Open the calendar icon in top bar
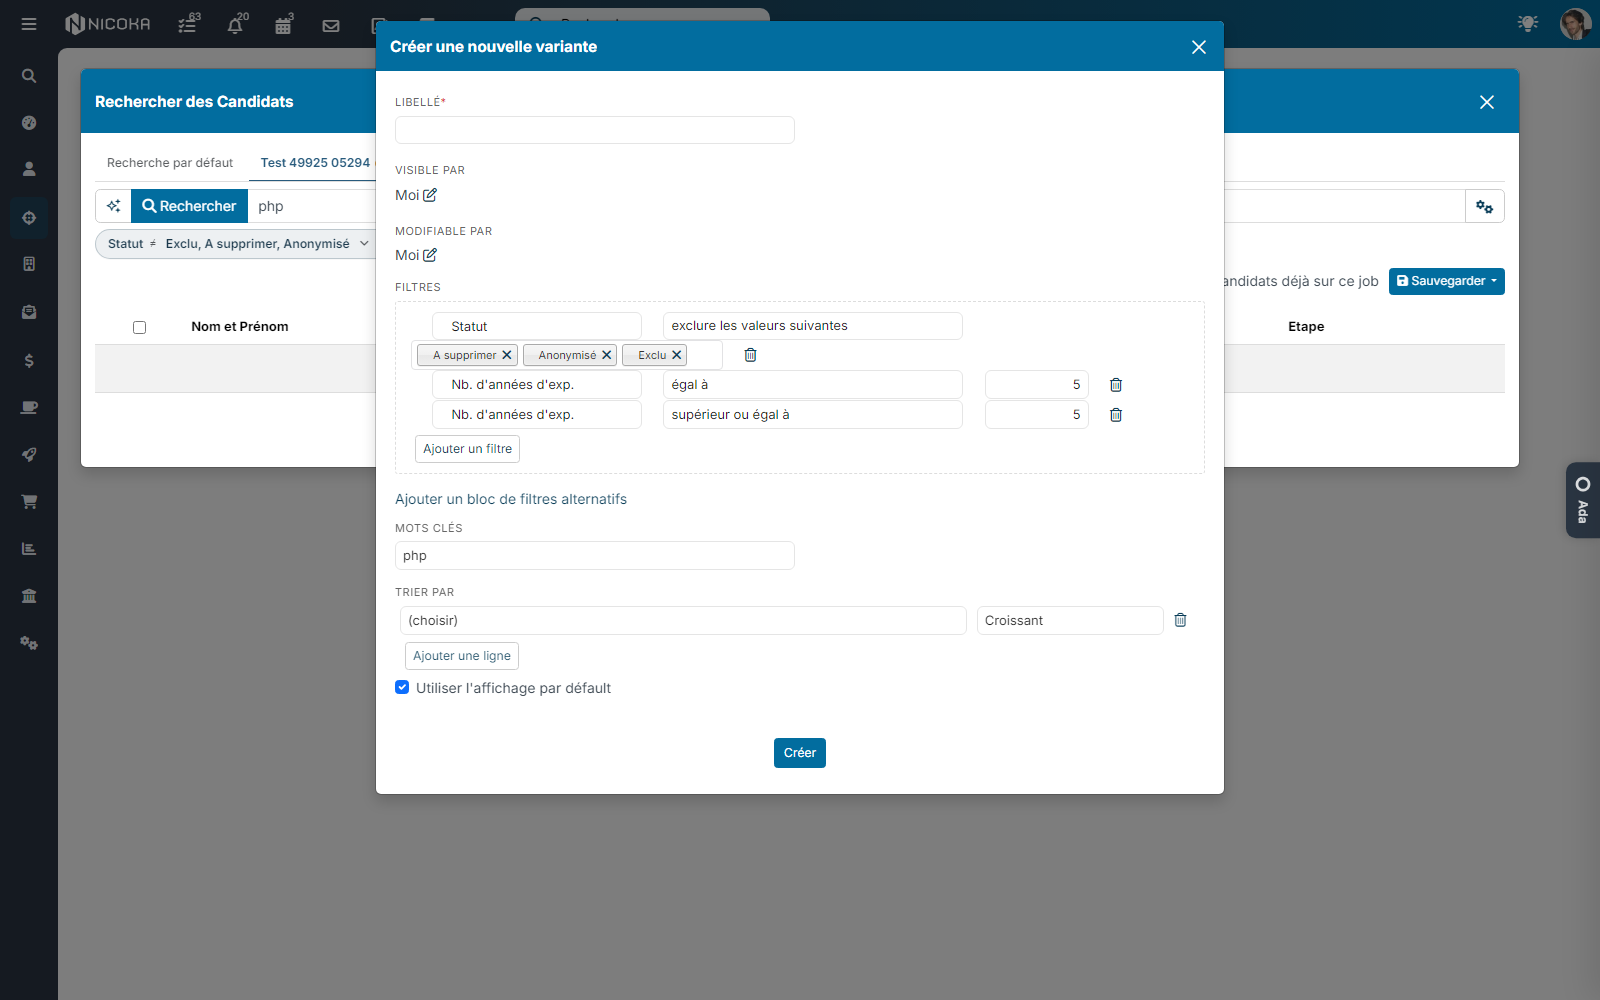The width and height of the screenshot is (1600, 1000). point(284,24)
